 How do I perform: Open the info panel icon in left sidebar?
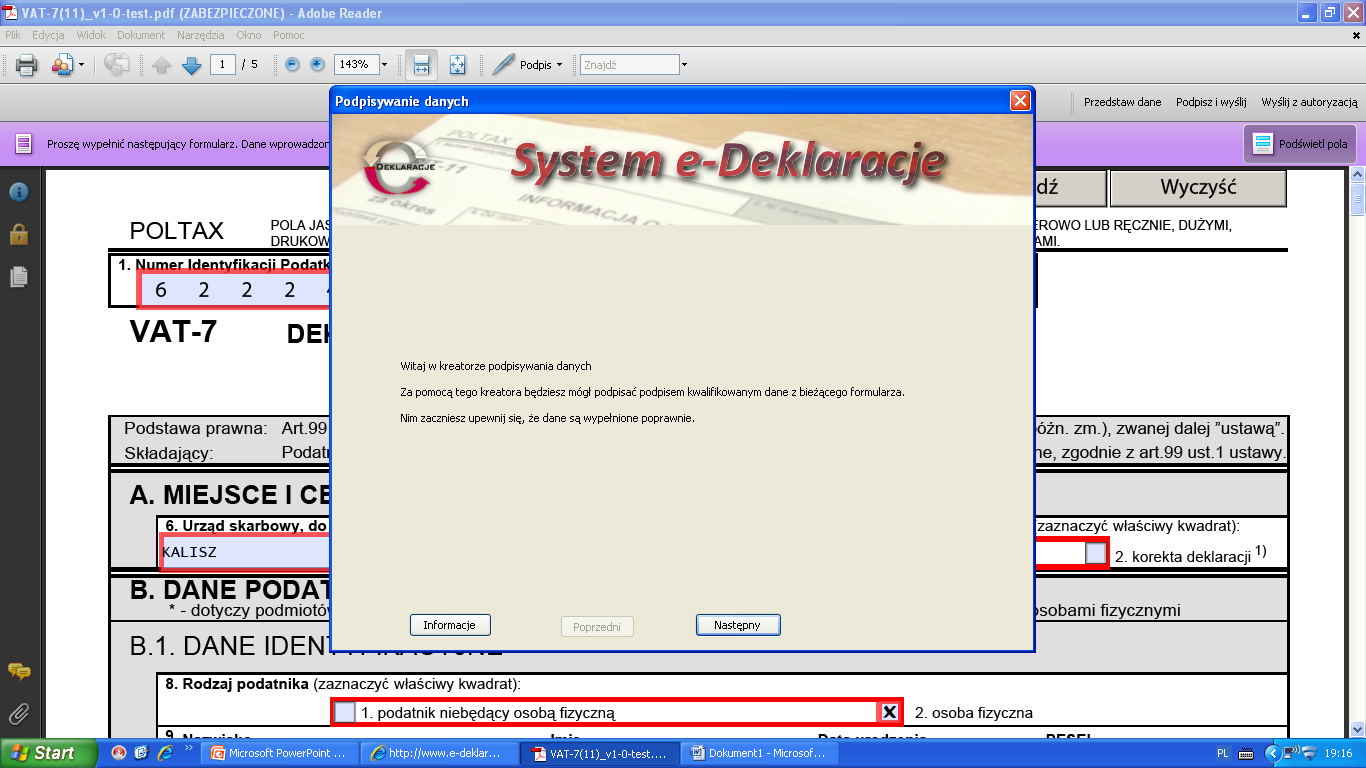[19, 193]
